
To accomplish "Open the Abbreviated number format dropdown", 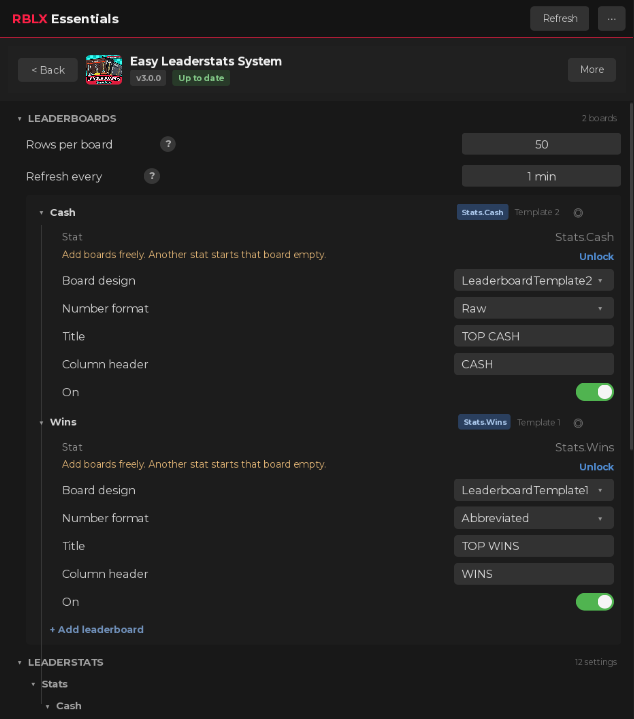I will pos(534,518).
